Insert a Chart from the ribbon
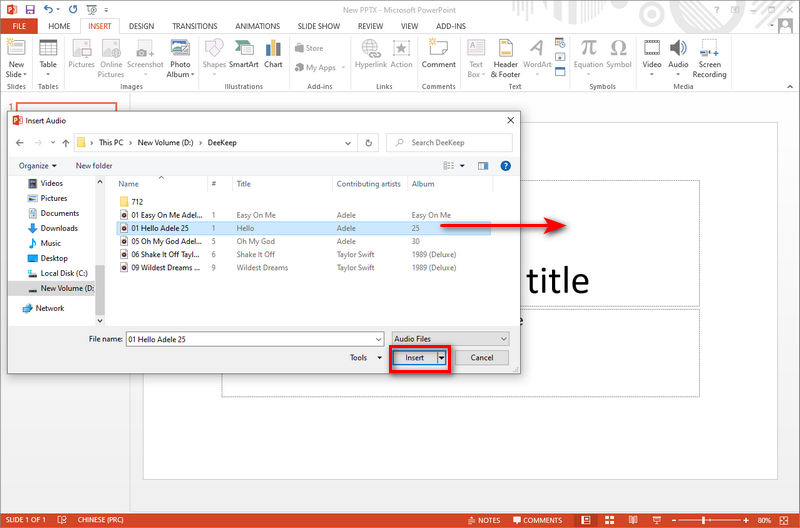 tap(273, 54)
